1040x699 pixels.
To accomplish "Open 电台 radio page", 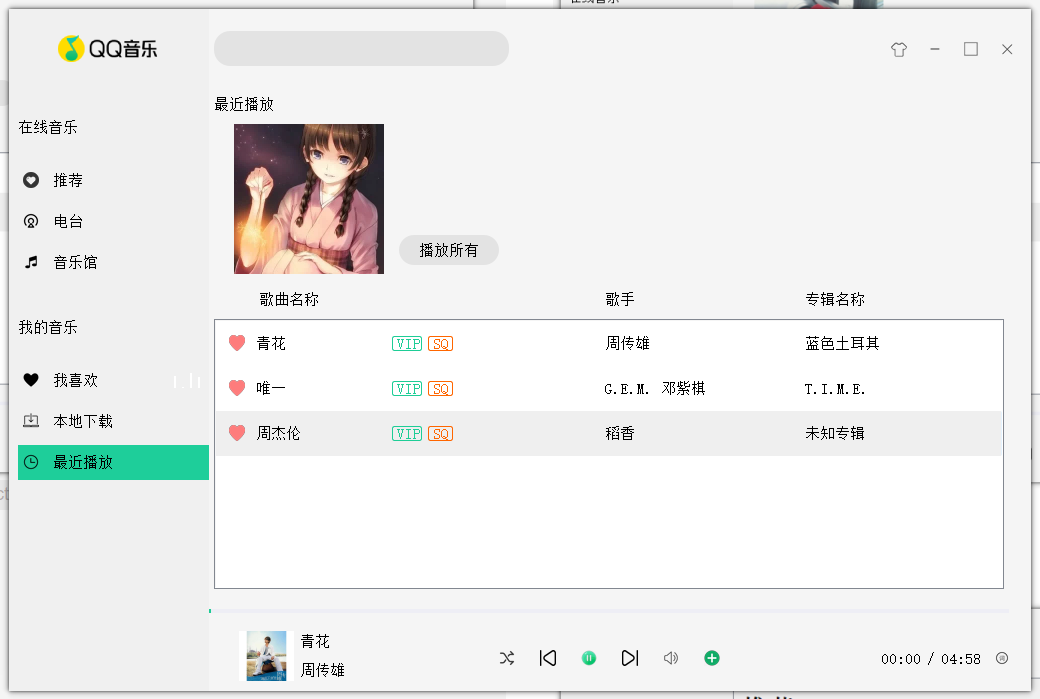I will [x=113, y=222].
